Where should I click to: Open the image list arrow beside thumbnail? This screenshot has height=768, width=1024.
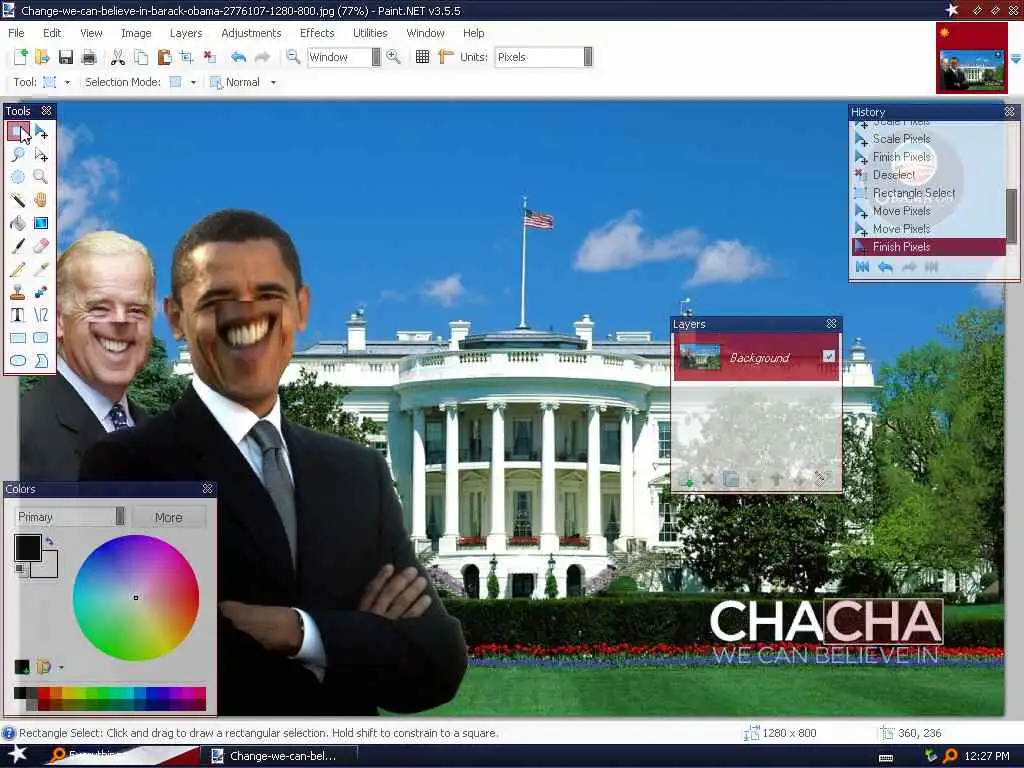pos(1016,59)
